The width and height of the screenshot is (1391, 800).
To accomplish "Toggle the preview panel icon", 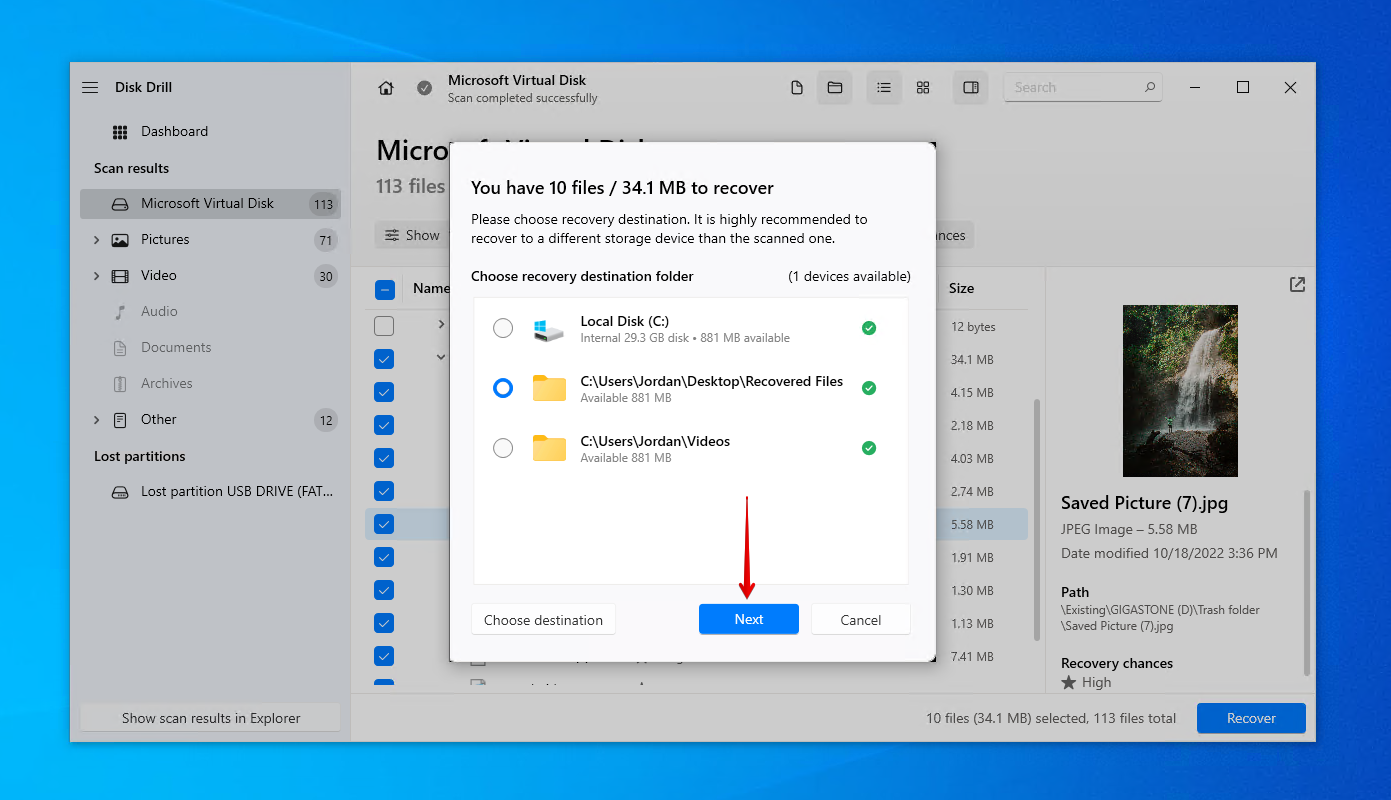I will (x=971, y=88).
